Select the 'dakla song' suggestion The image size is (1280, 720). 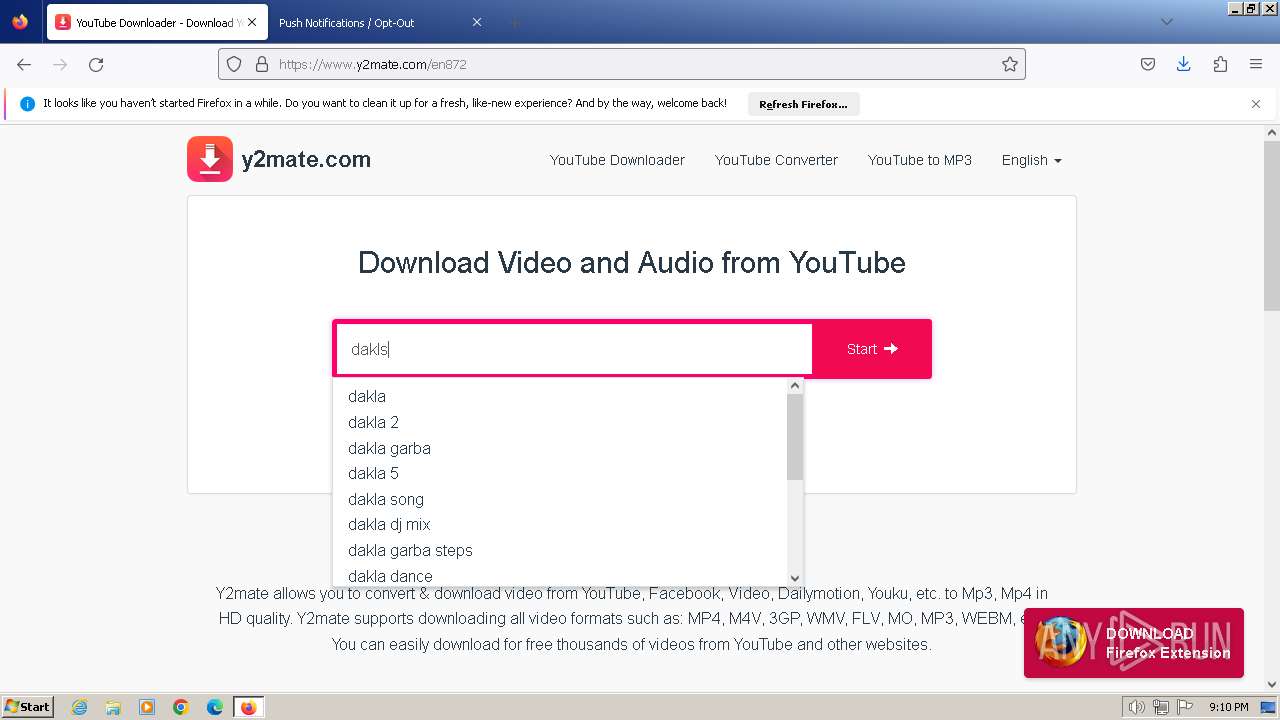click(560, 499)
